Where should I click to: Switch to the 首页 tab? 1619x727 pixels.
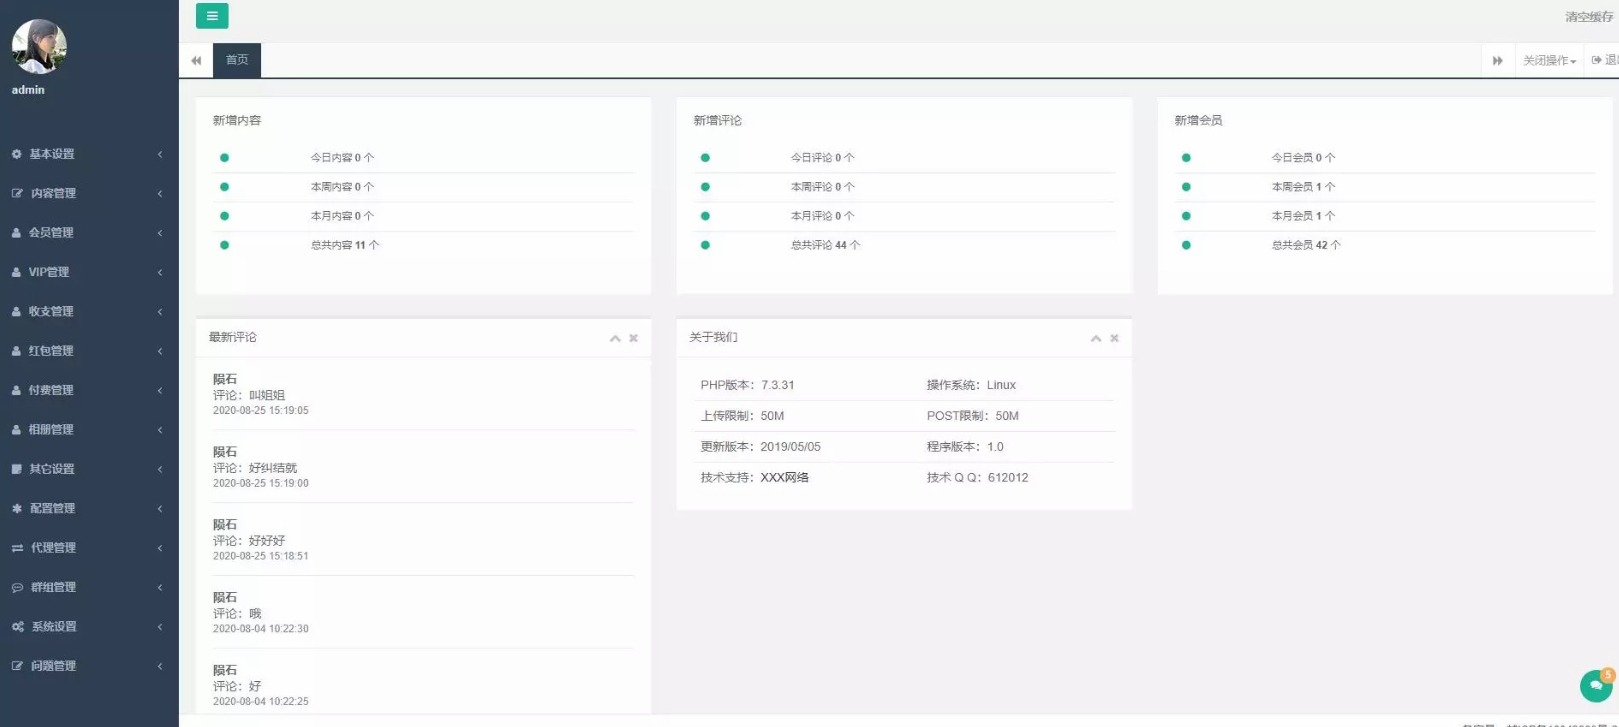pyautogui.click(x=237, y=60)
